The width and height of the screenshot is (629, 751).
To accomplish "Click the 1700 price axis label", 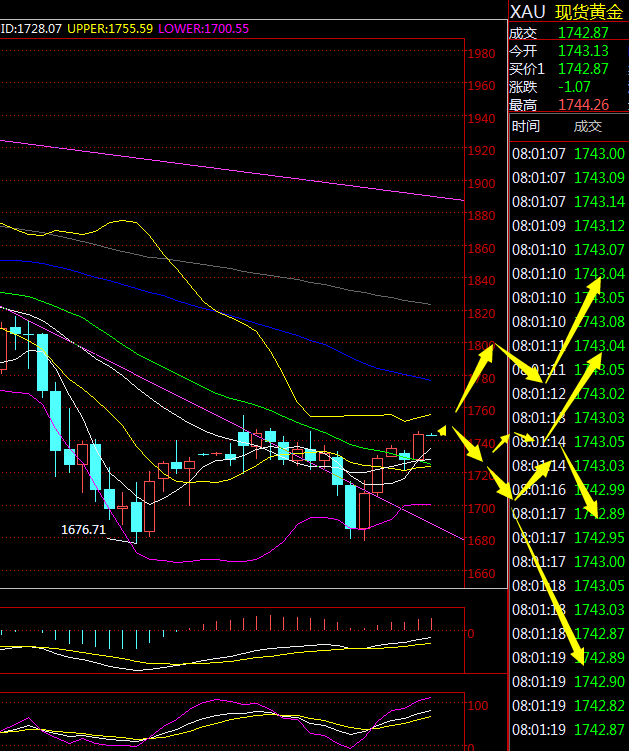I will (481, 508).
